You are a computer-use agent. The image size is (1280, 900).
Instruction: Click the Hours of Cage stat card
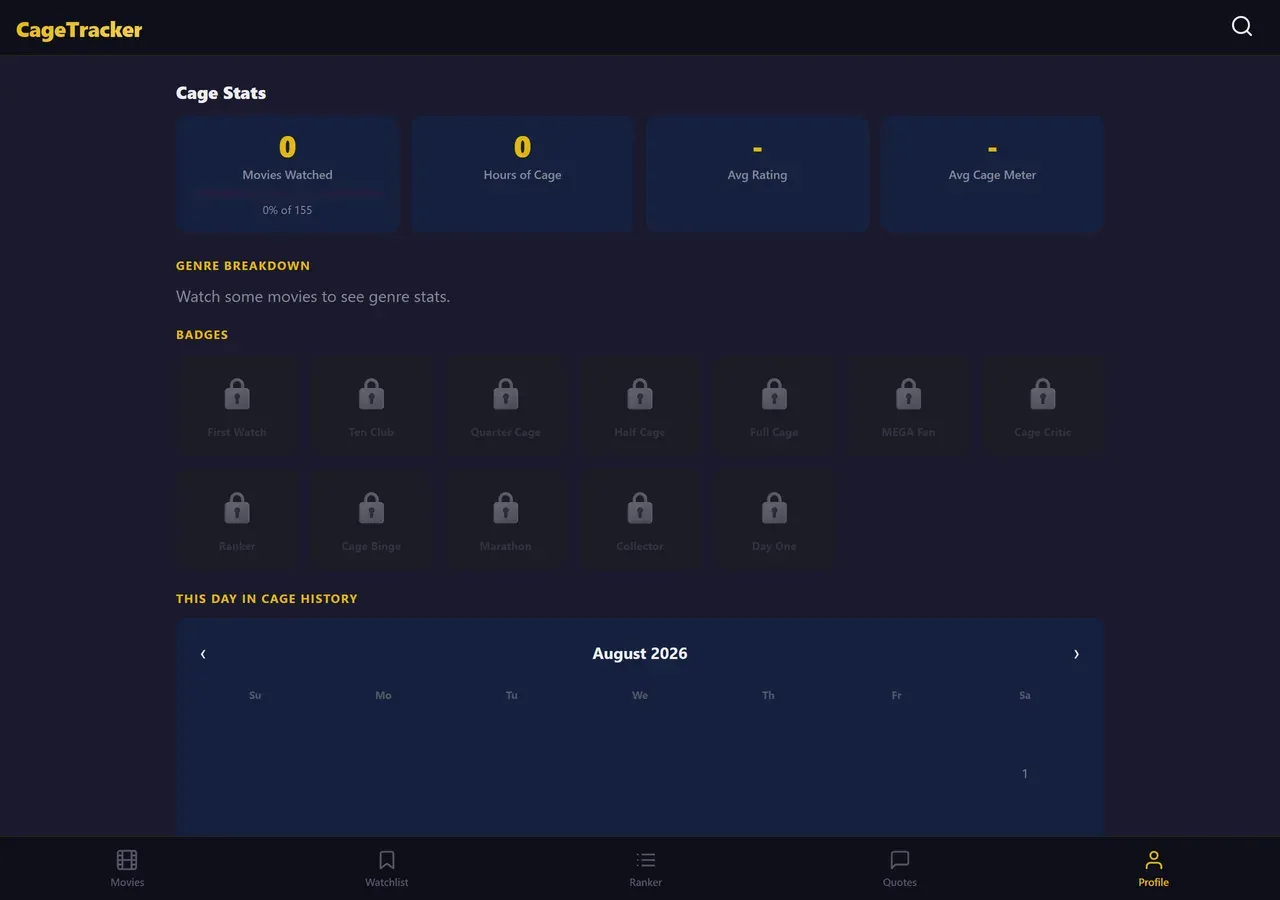pyautogui.click(x=522, y=174)
